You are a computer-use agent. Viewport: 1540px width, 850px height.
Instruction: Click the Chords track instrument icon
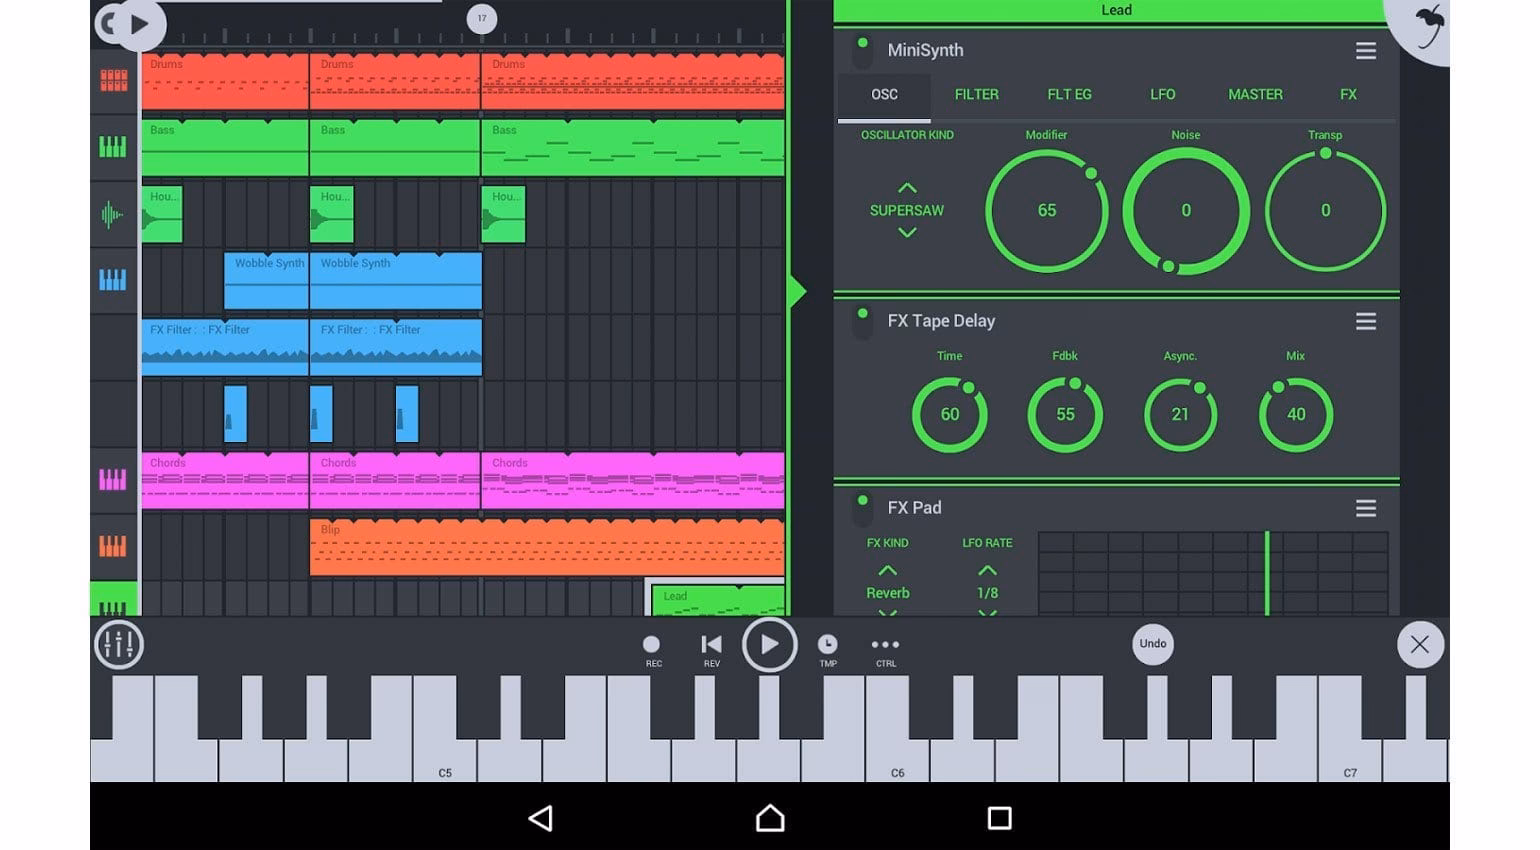pyautogui.click(x=113, y=480)
